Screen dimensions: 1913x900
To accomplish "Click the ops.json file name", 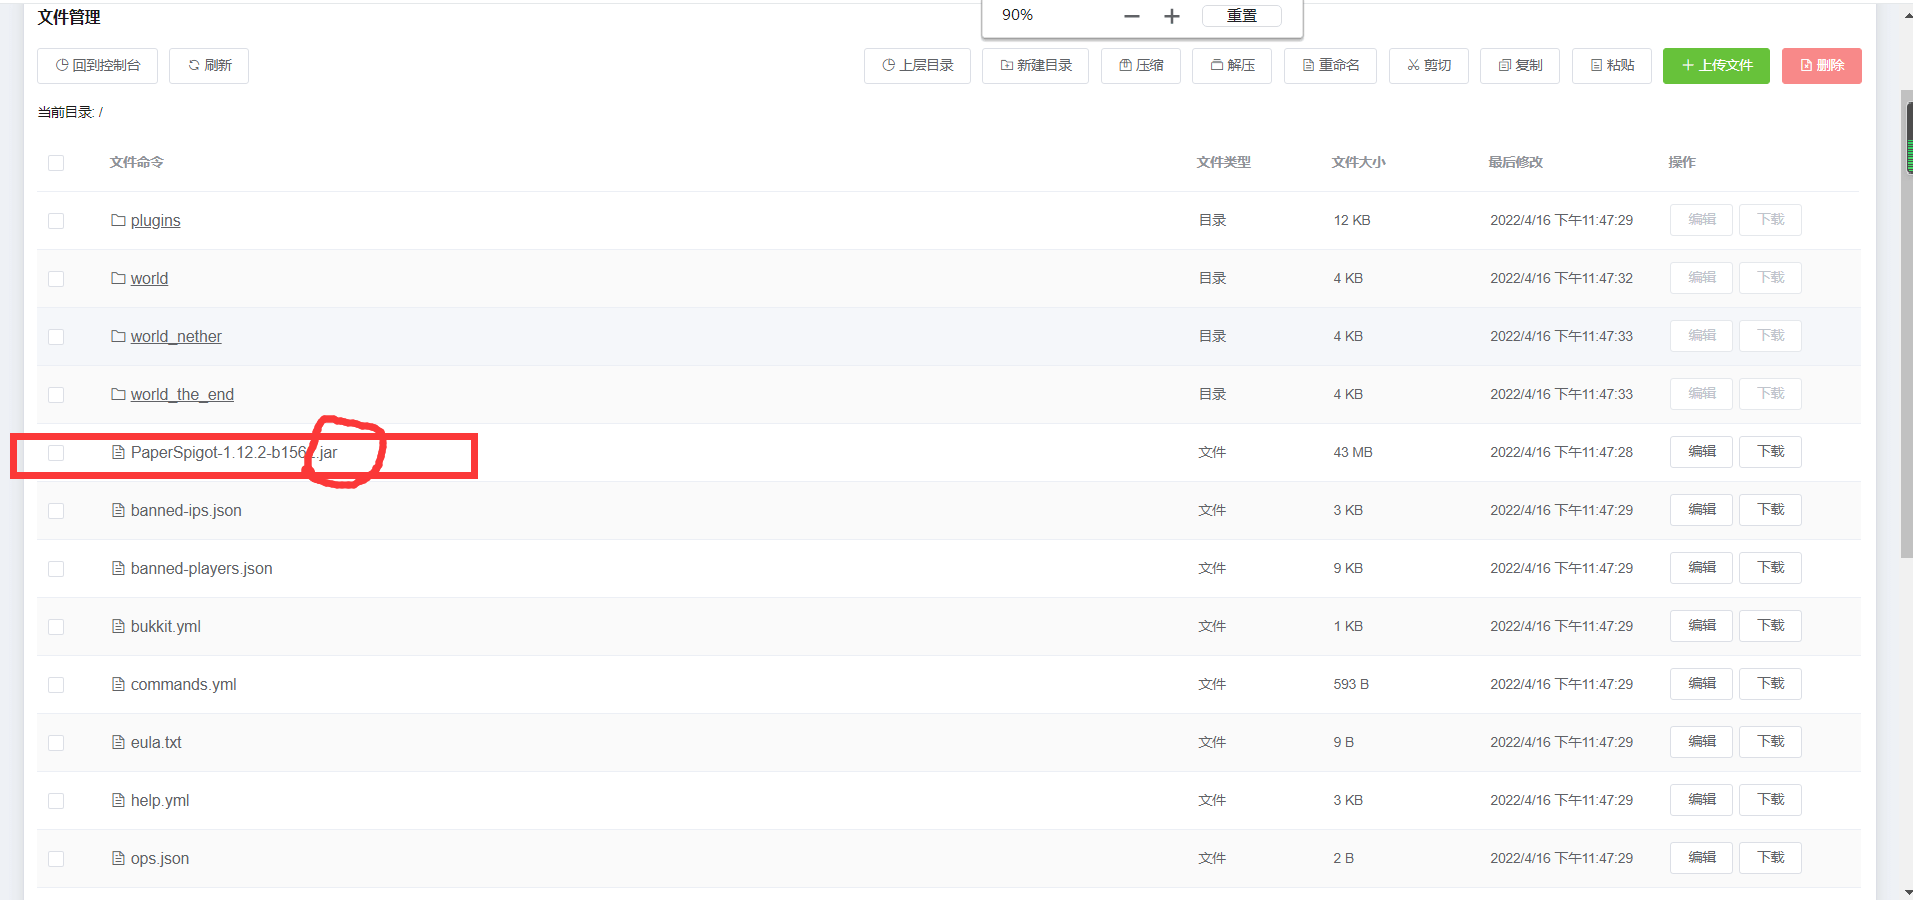I will [160, 859].
